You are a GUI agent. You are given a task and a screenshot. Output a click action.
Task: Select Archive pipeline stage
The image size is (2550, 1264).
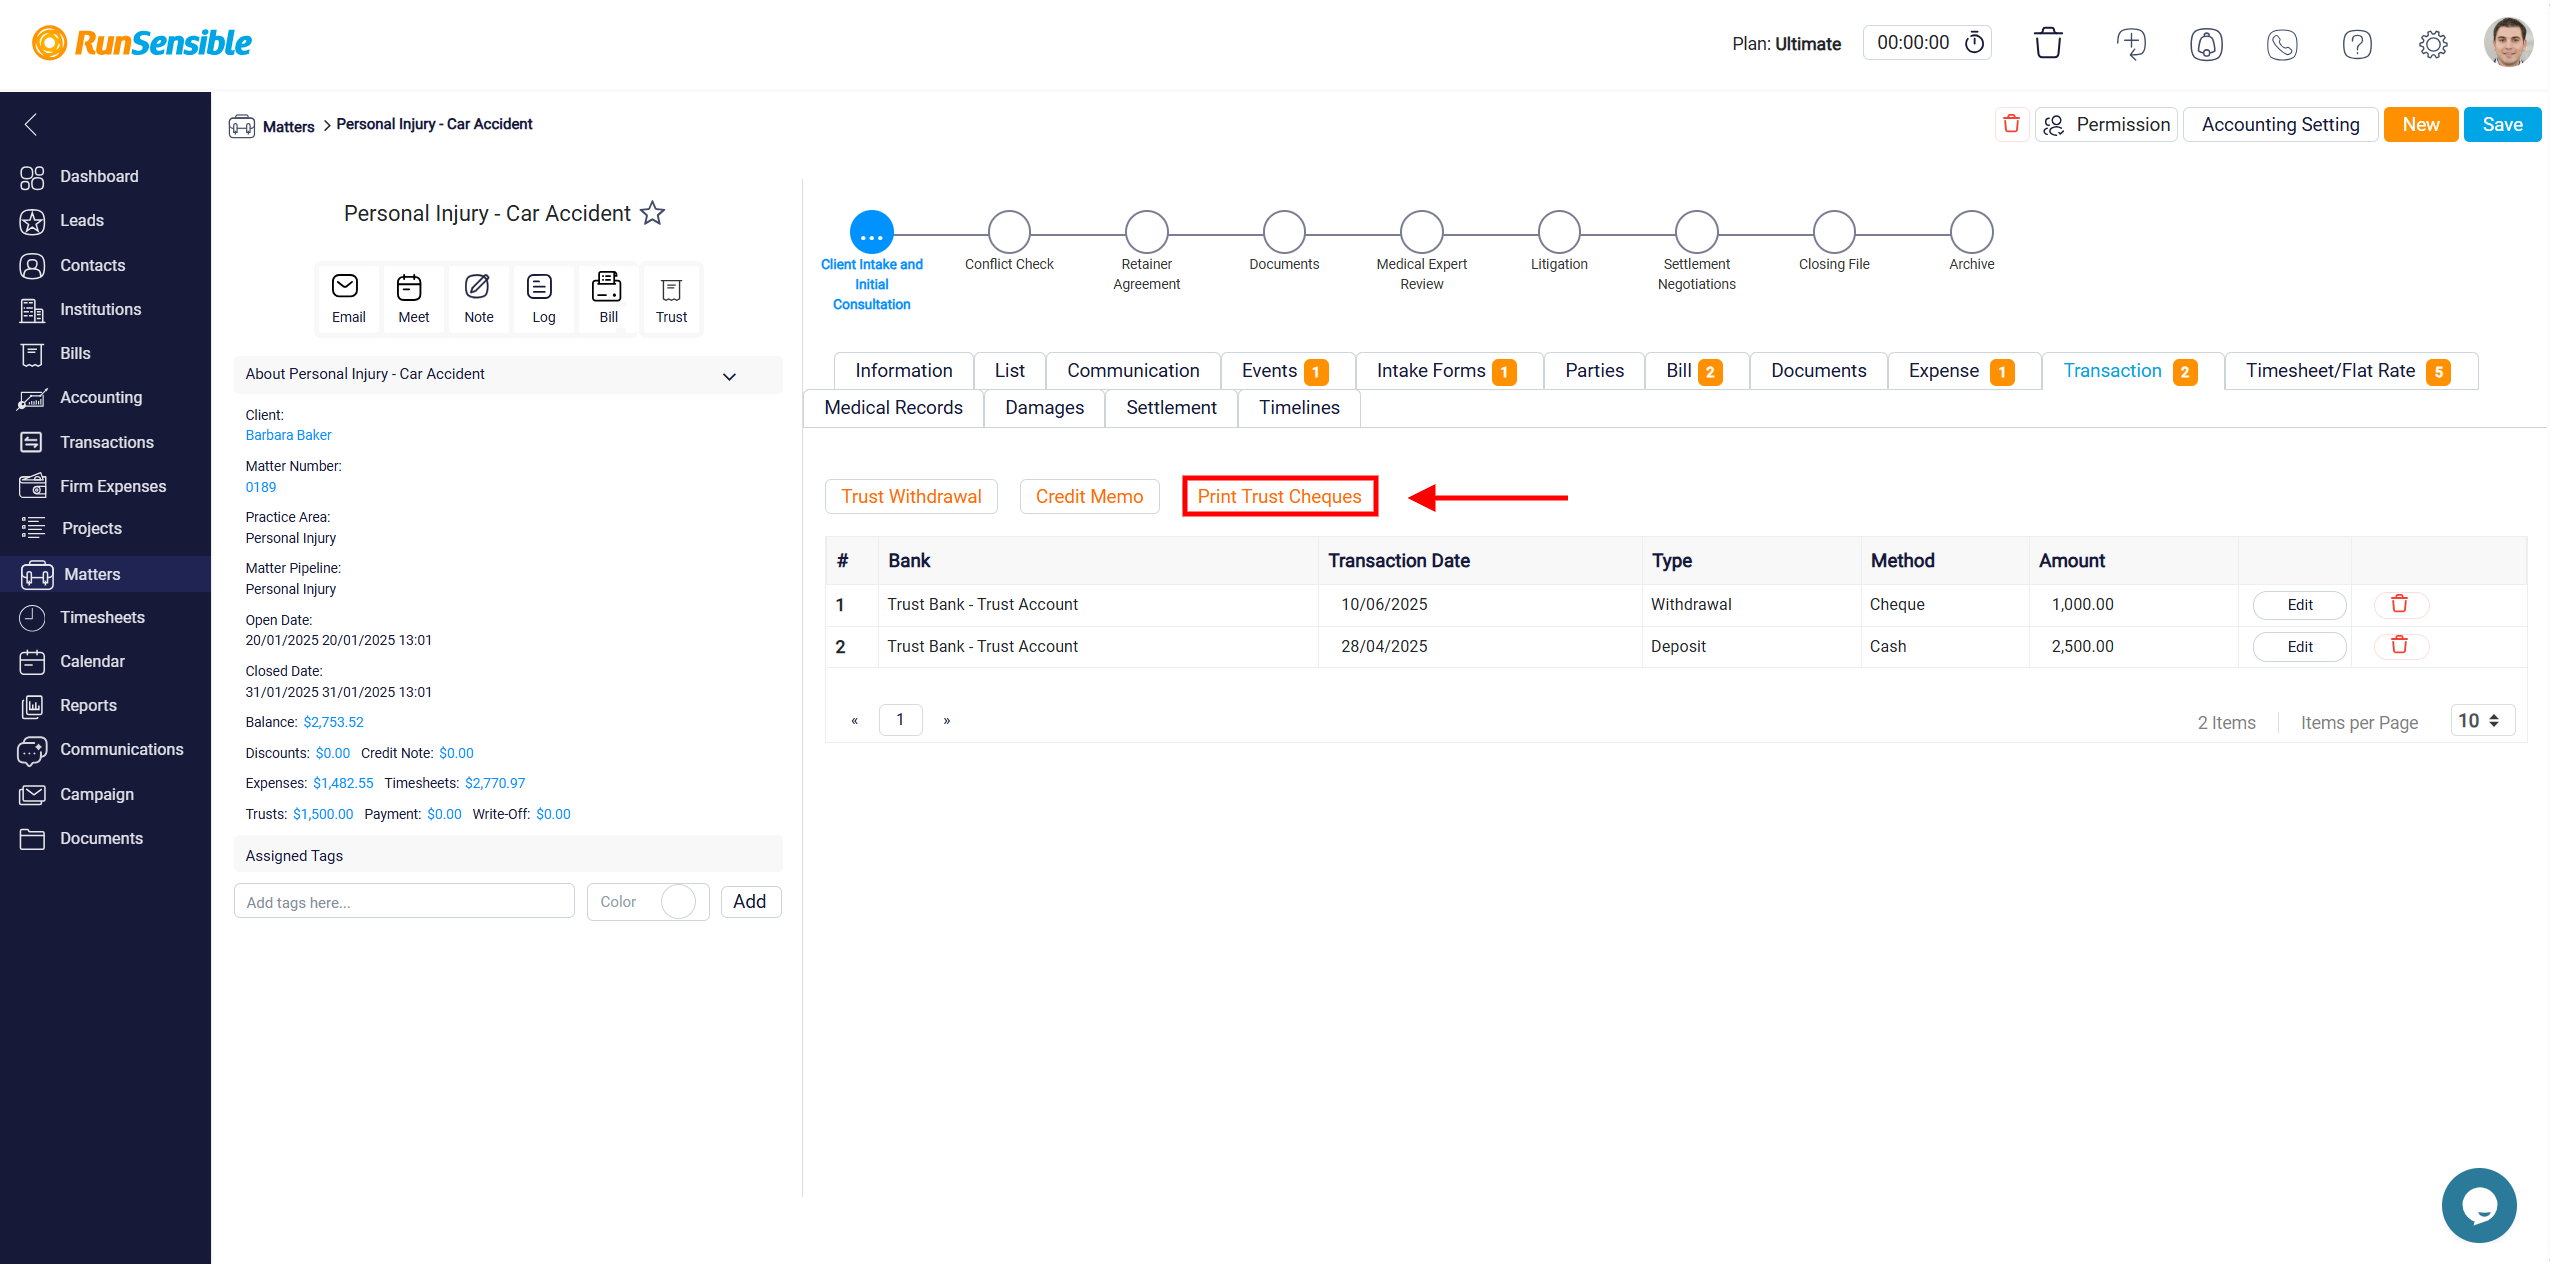(1971, 232)
